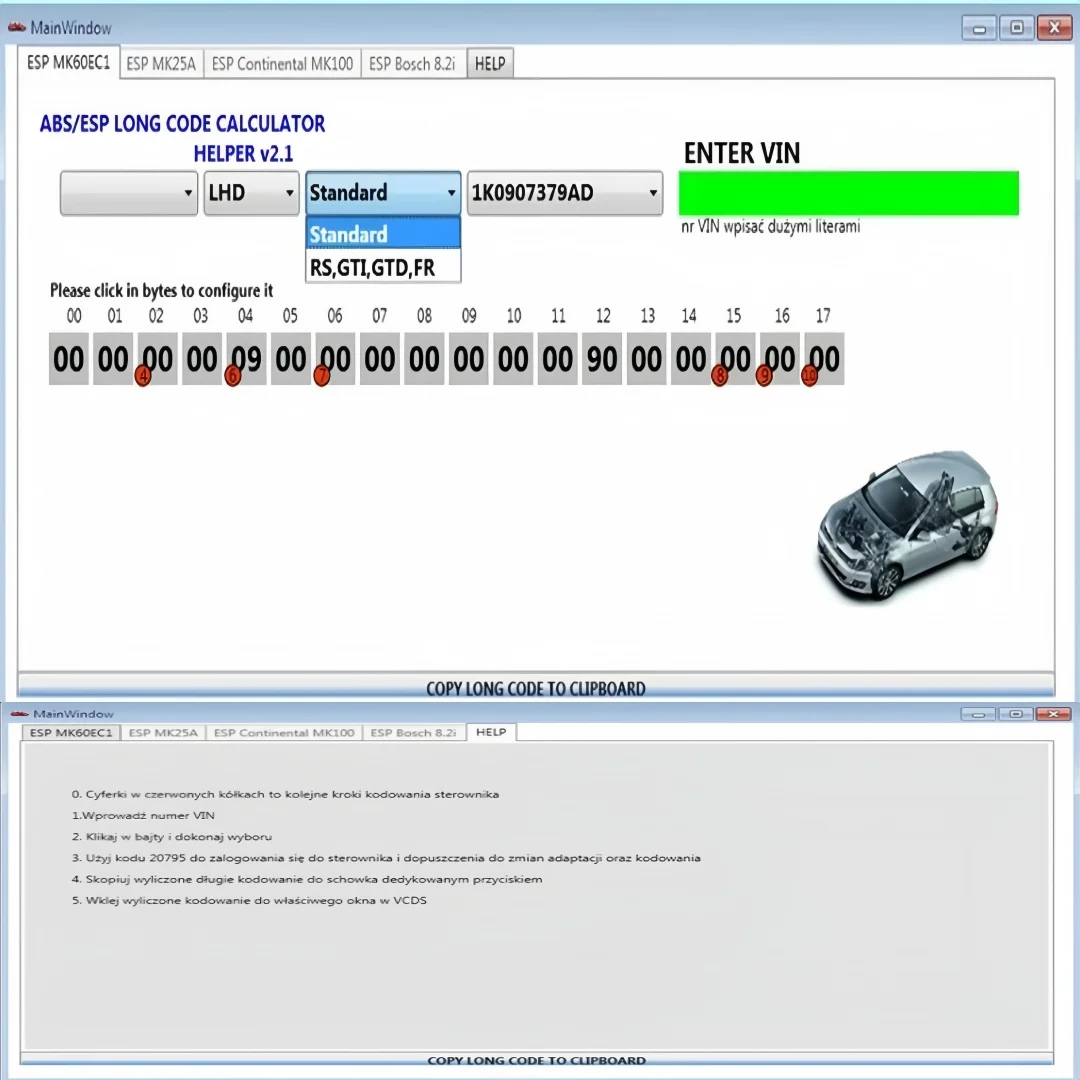Viewport: 1080px width, 1080px height.
Task: Click byte 05 value cell
Action: tap(291, 359)
